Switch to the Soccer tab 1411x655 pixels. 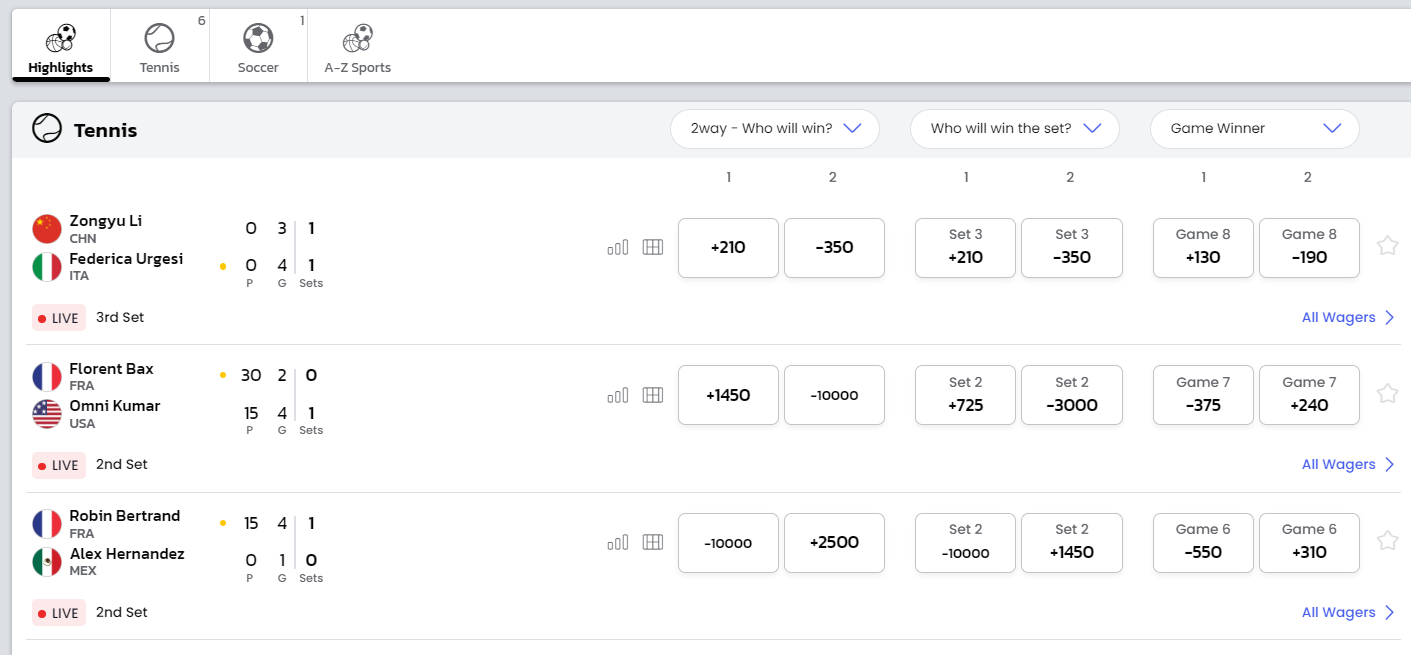258,47
